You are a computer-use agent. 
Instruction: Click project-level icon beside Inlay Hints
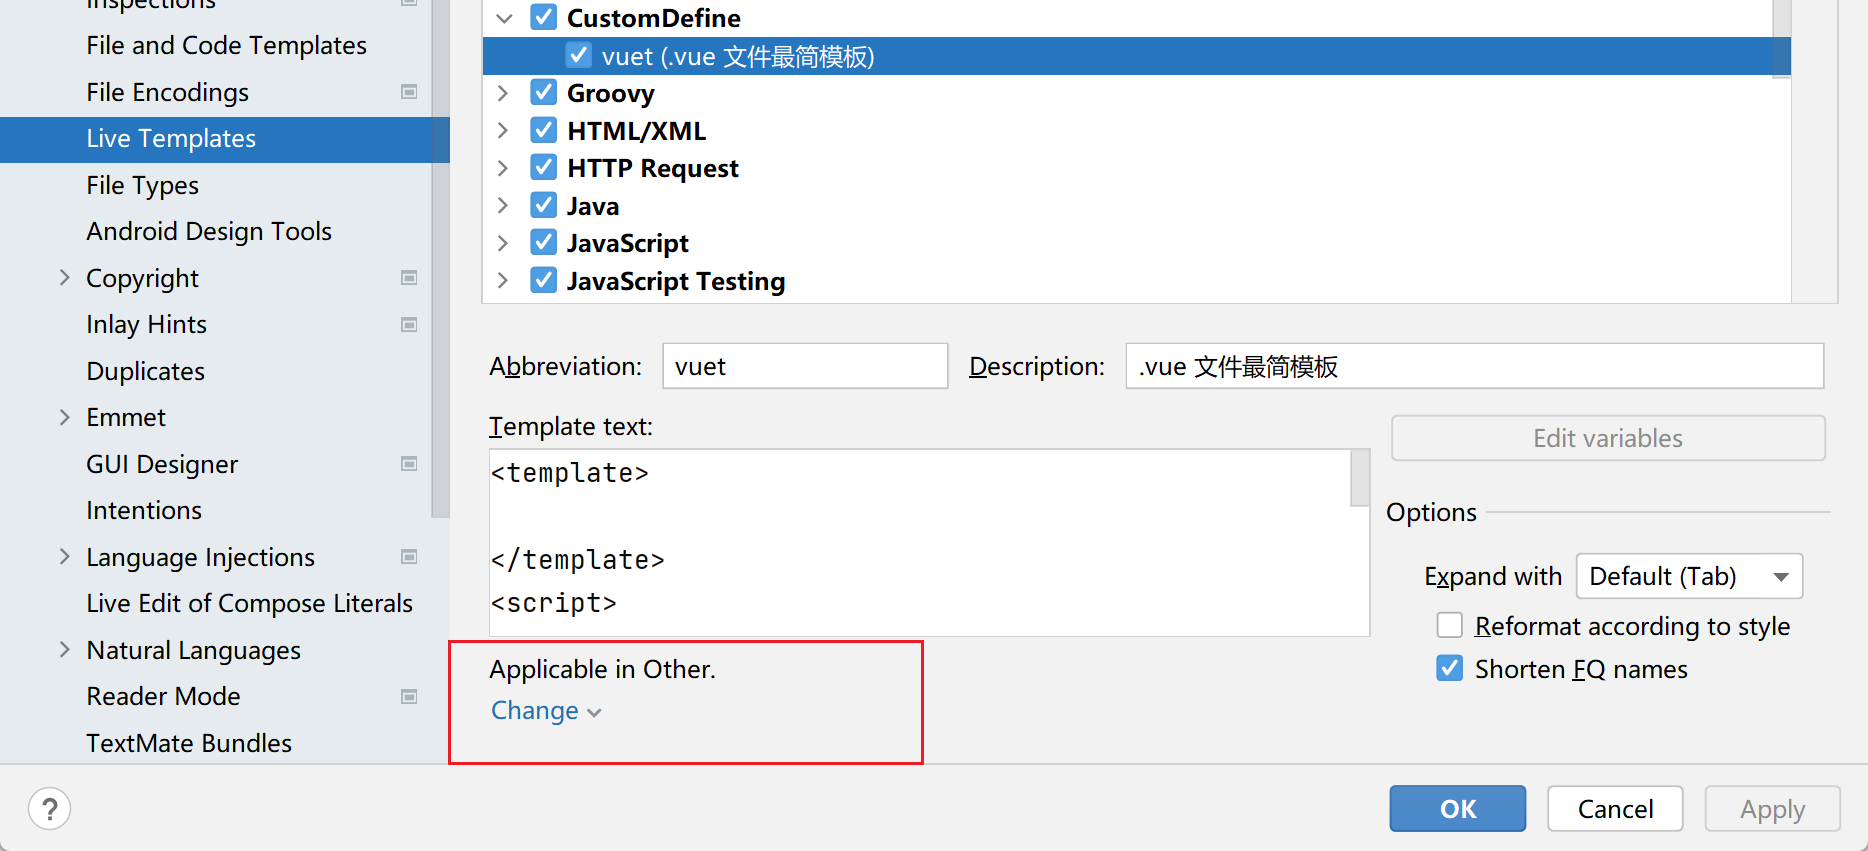tap(409, 324)
